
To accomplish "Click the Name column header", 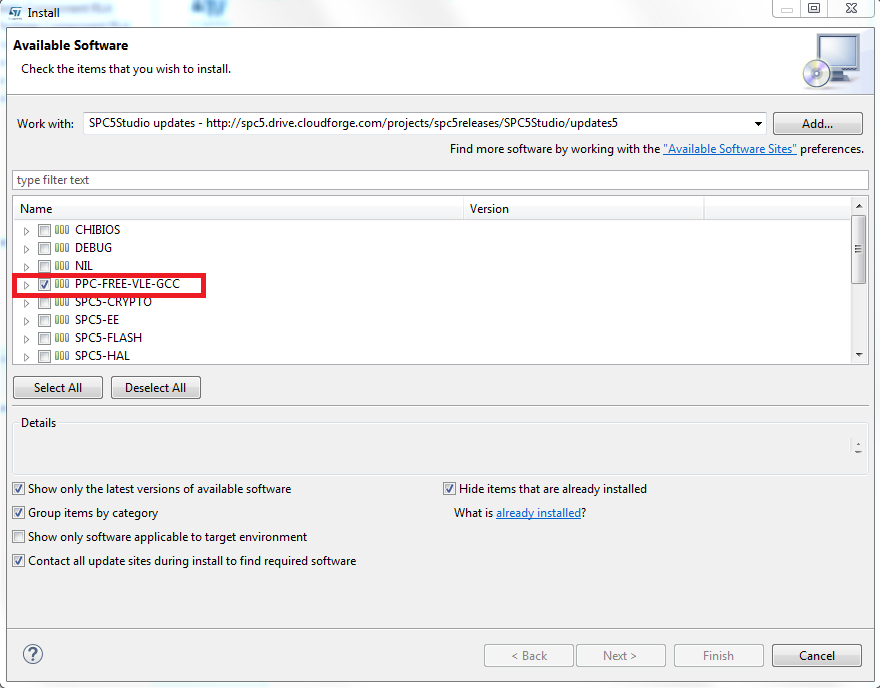I will tap(239, 209).
